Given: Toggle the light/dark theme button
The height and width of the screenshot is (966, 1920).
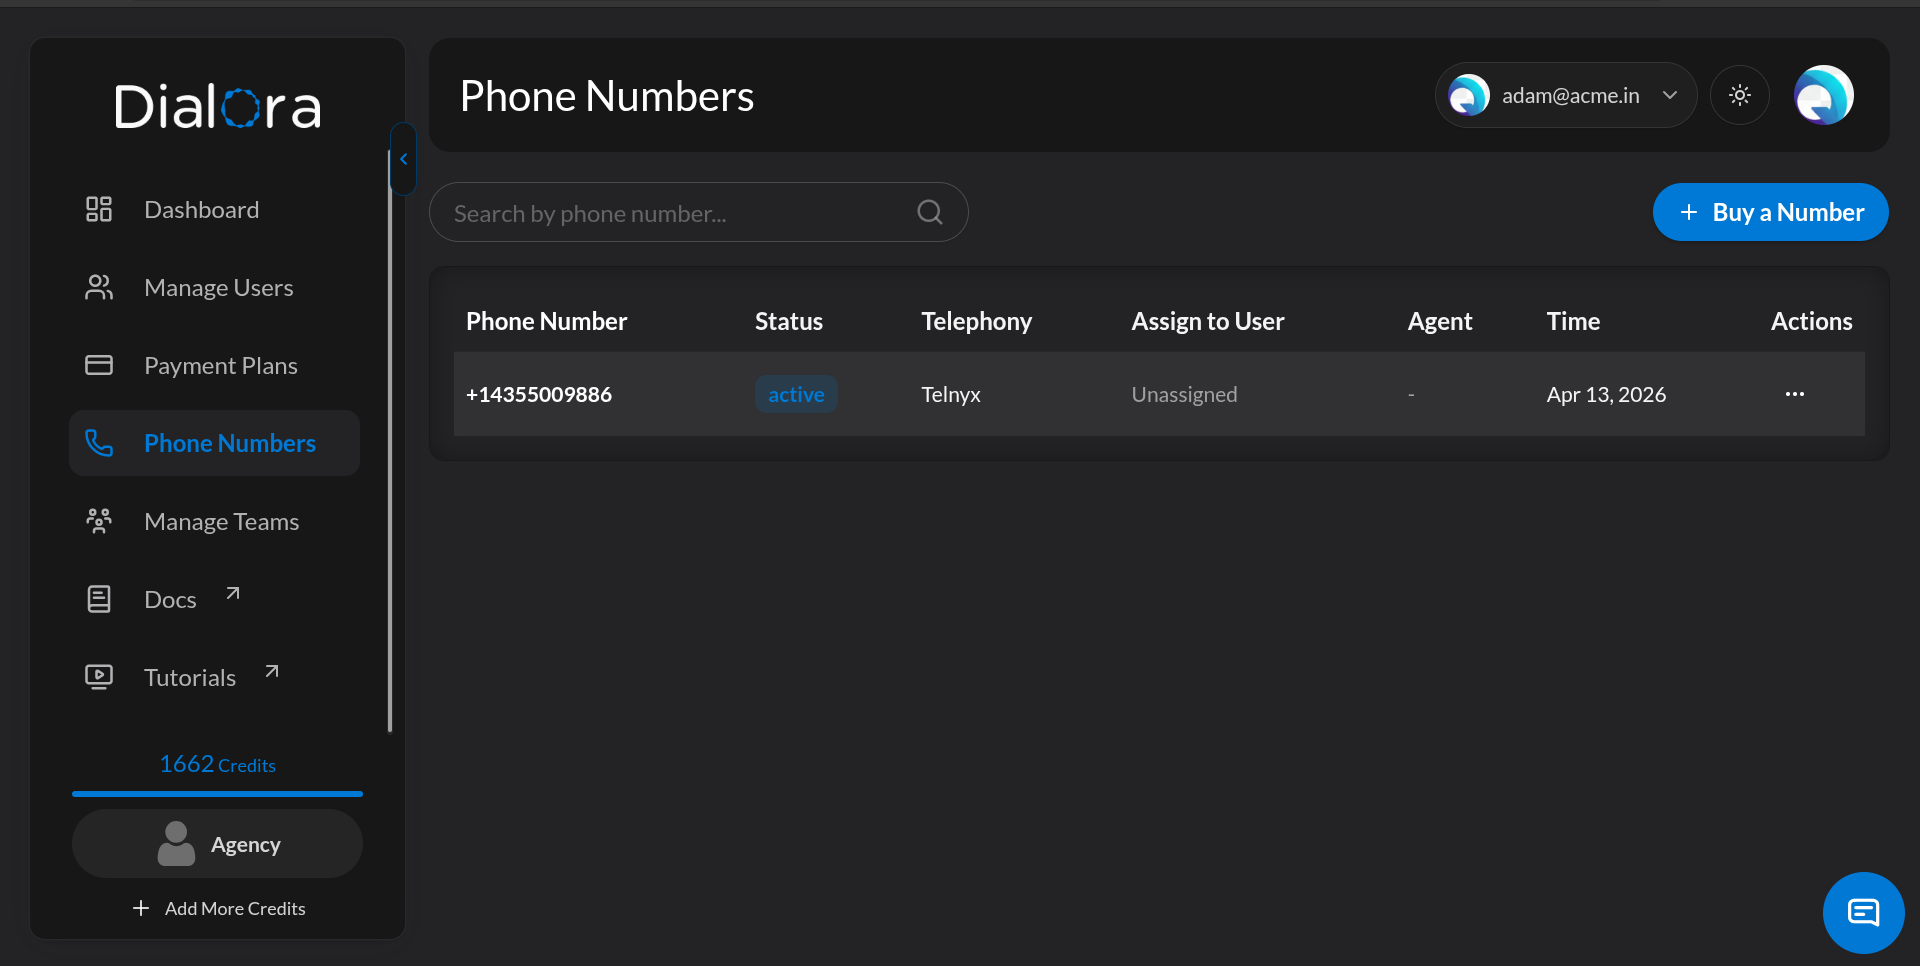Looking at the screenshot, I should coord(1740,96).
